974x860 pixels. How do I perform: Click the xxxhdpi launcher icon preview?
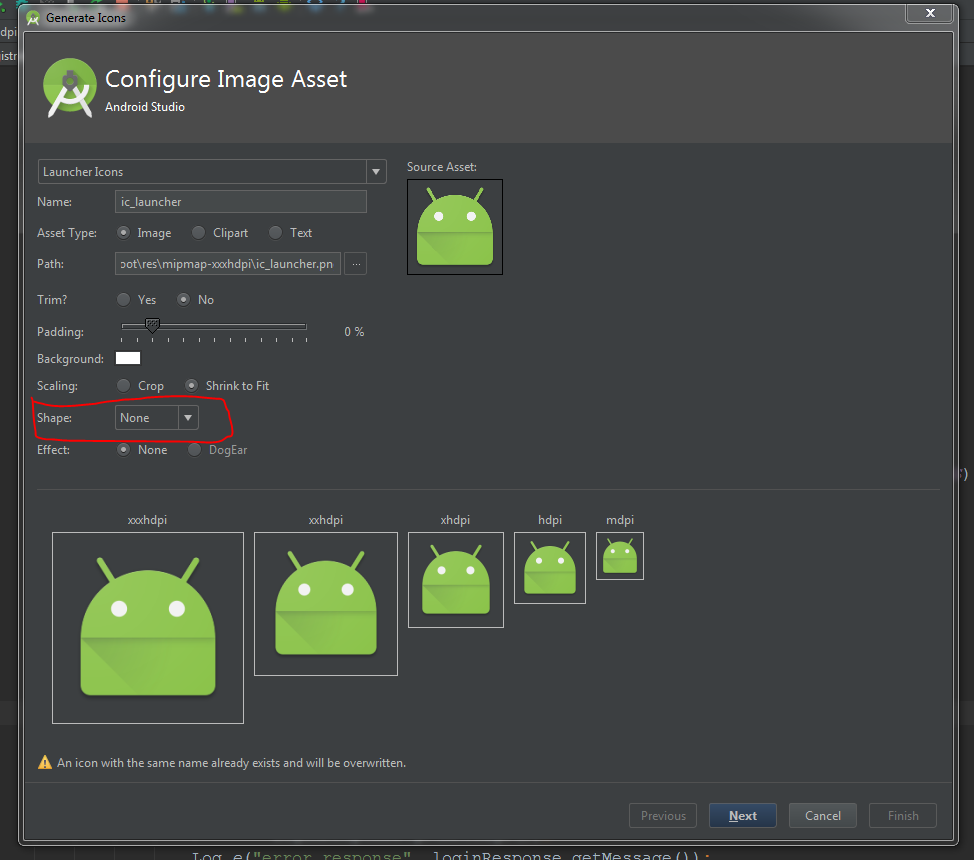coord(147,627)
